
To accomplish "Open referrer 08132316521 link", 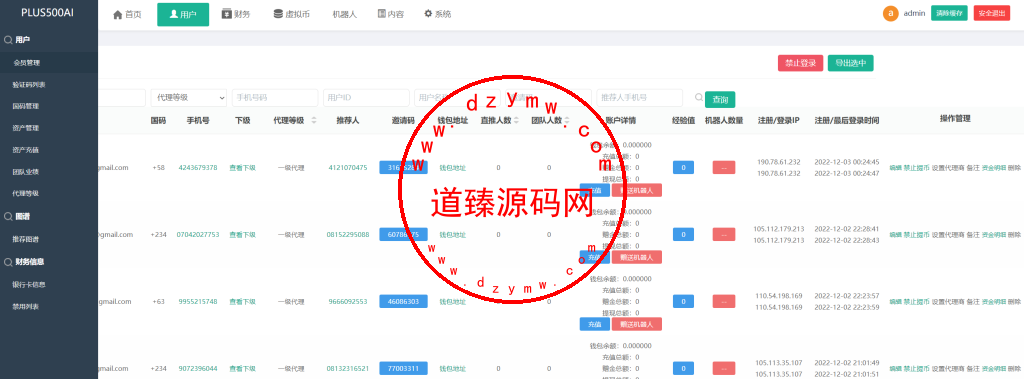I will click(x=348, y=369).
